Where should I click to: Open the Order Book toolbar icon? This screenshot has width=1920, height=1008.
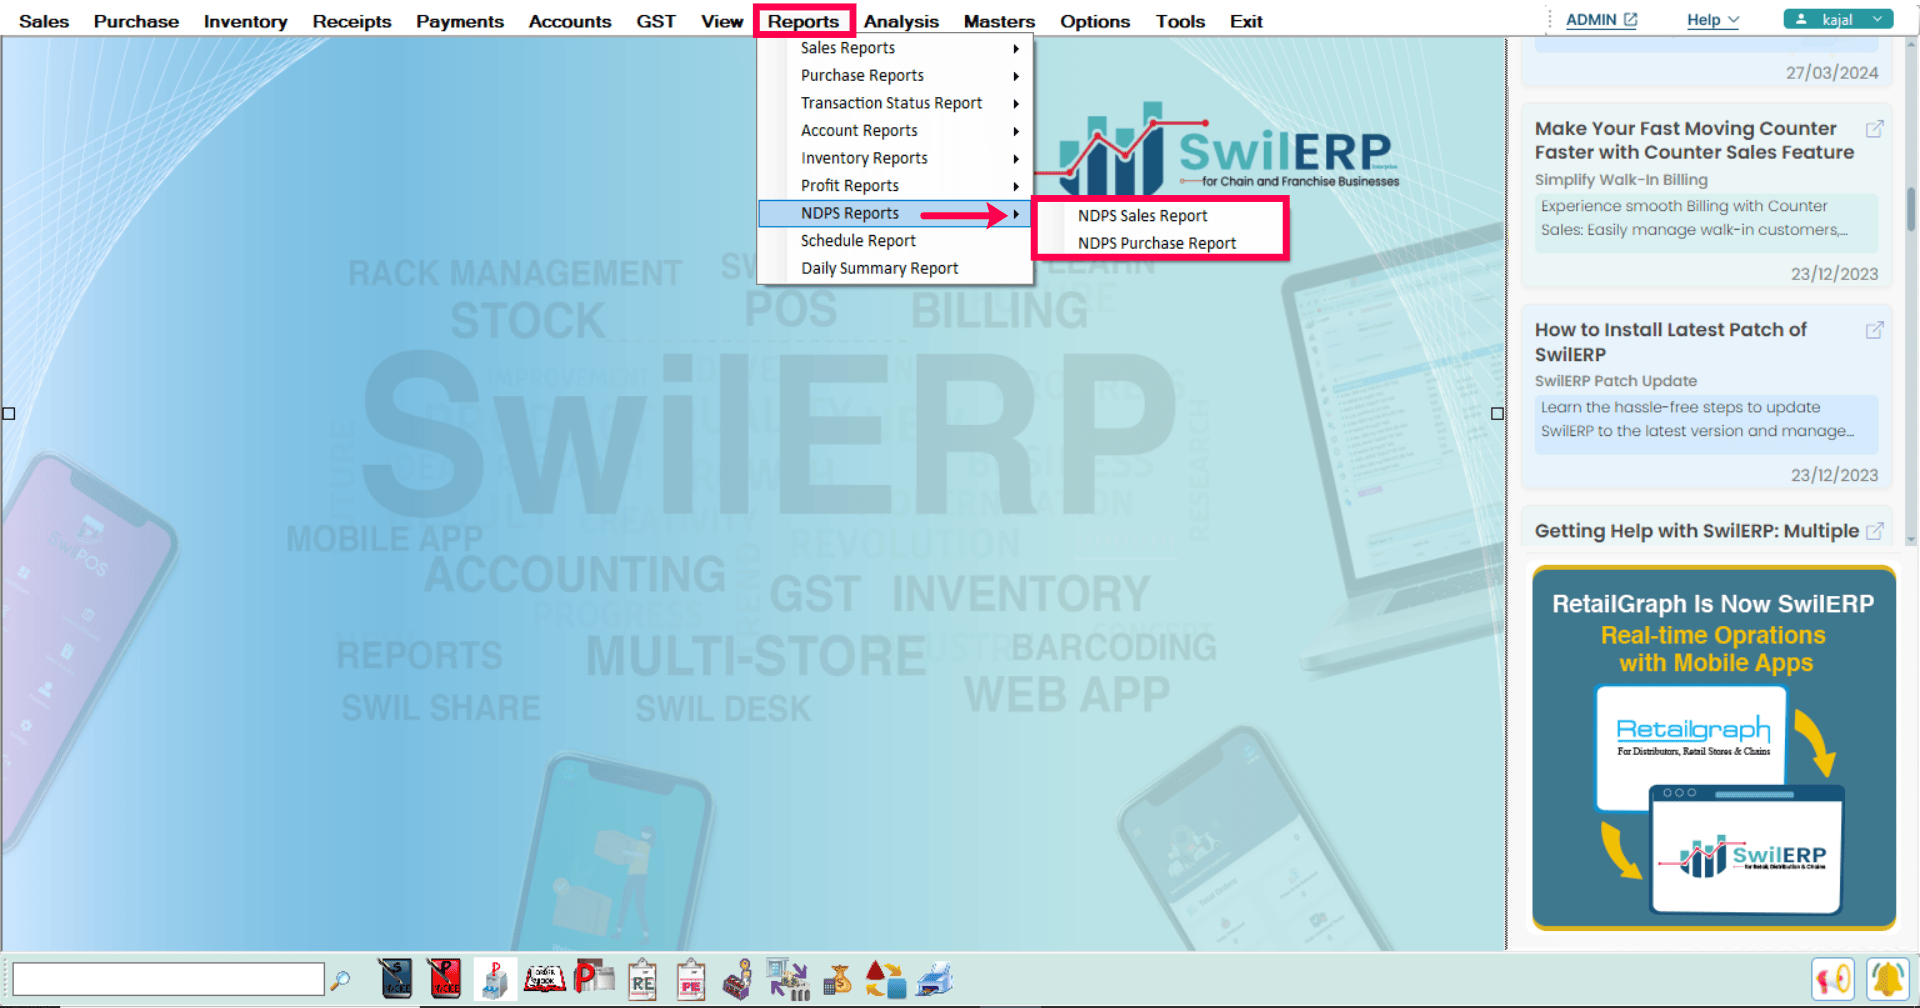coord(545,979)
